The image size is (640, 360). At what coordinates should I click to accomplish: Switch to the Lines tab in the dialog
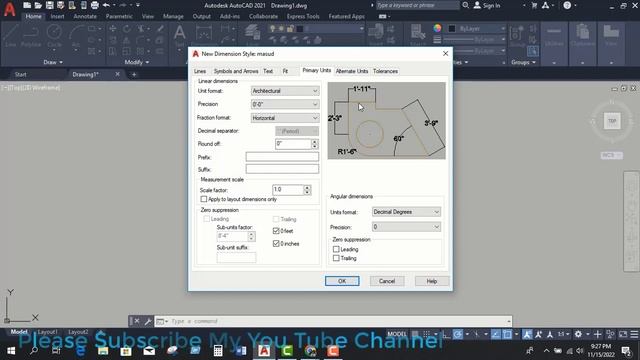point(200,71)
